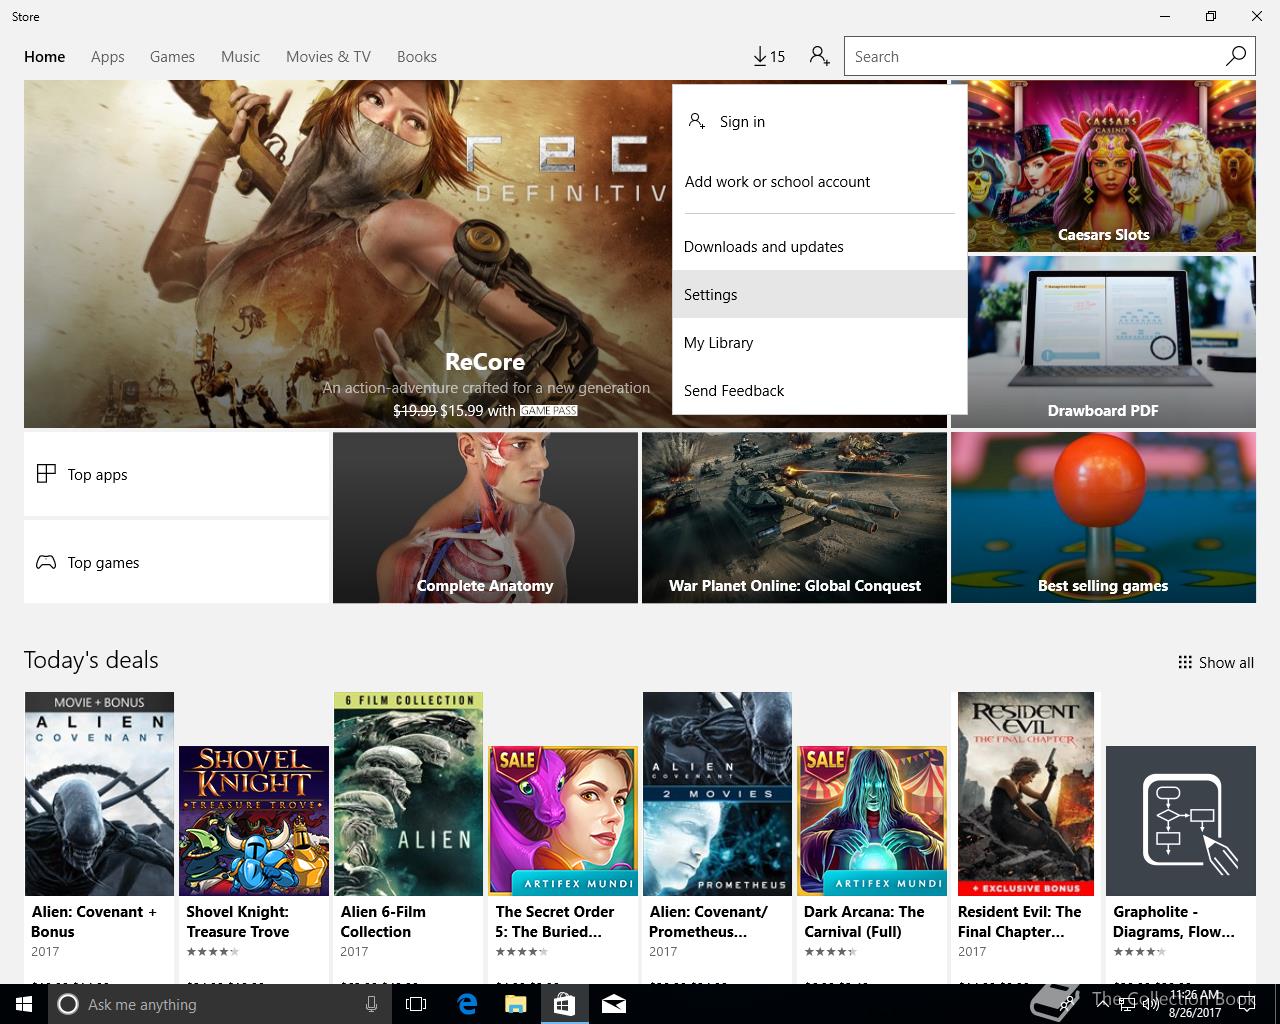
Task: Open the Complete Anatomy tile
Action: (485, 518)
